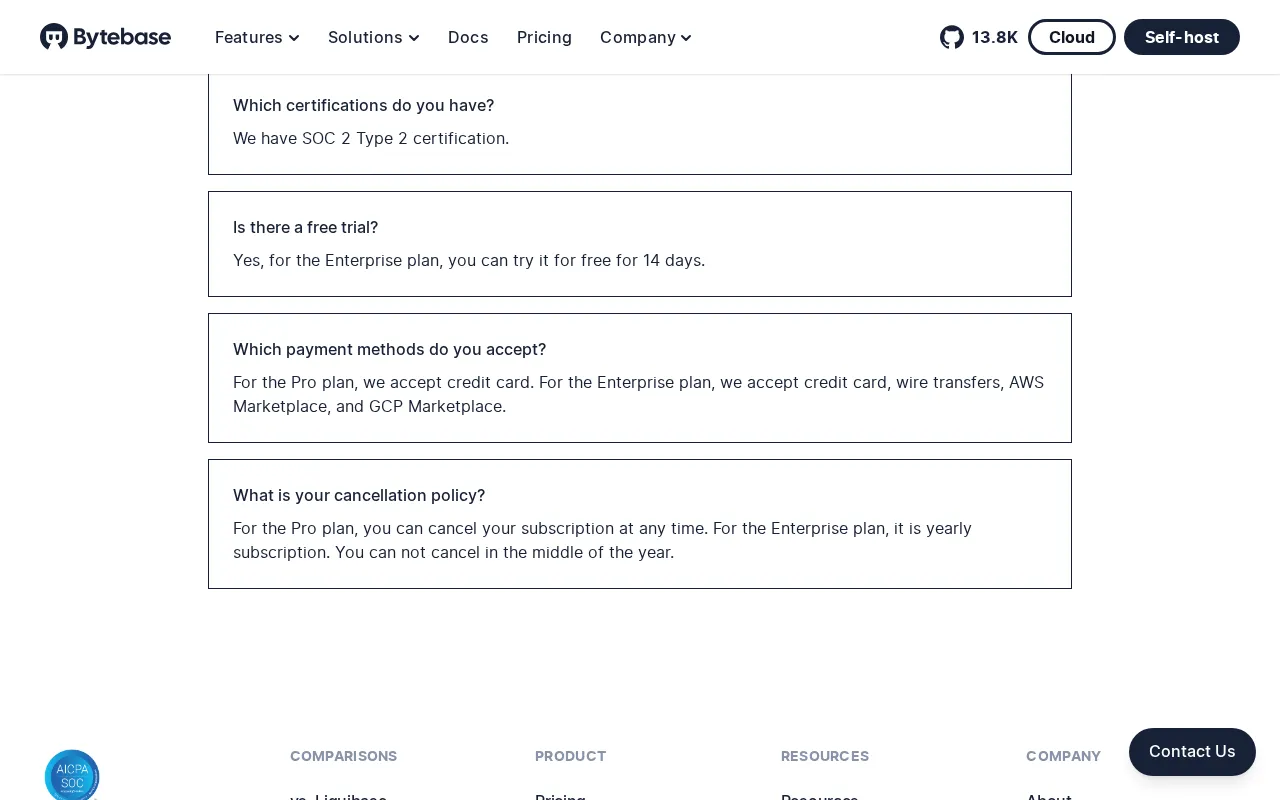The width and height of the screenshot is (1280, 800).
Task: Select the 'Which certifications do you have?' question
Action: click(x=364, y=105)
